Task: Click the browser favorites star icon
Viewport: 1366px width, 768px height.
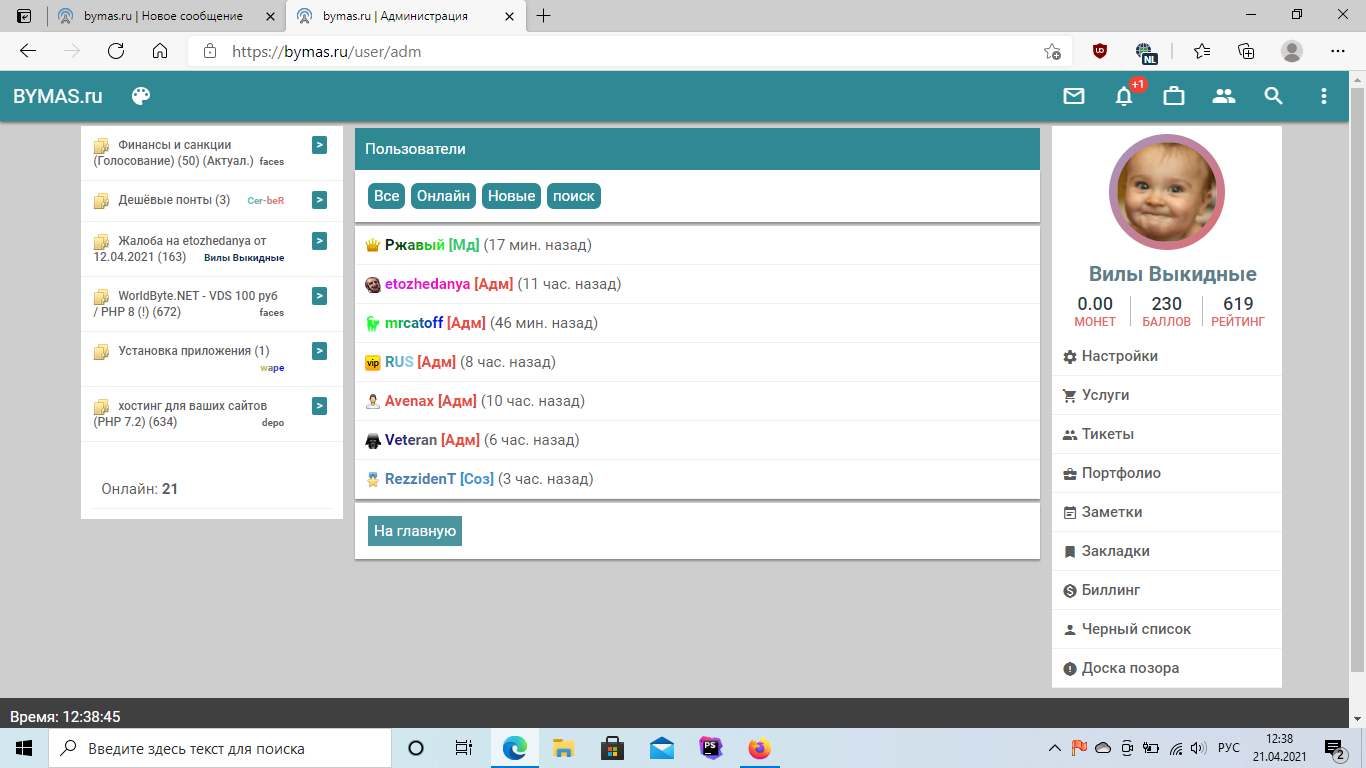Action: click(1201, 51)
